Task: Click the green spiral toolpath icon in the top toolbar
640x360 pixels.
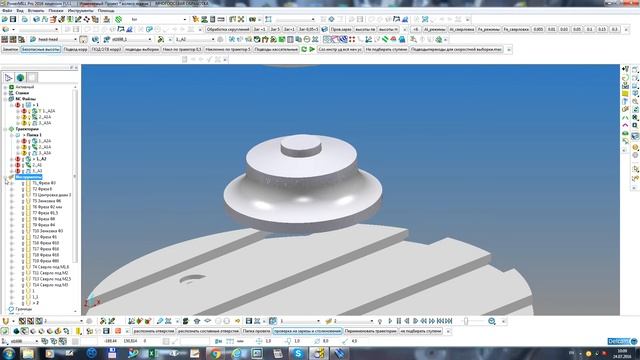Action: click(x=118, y=19)
